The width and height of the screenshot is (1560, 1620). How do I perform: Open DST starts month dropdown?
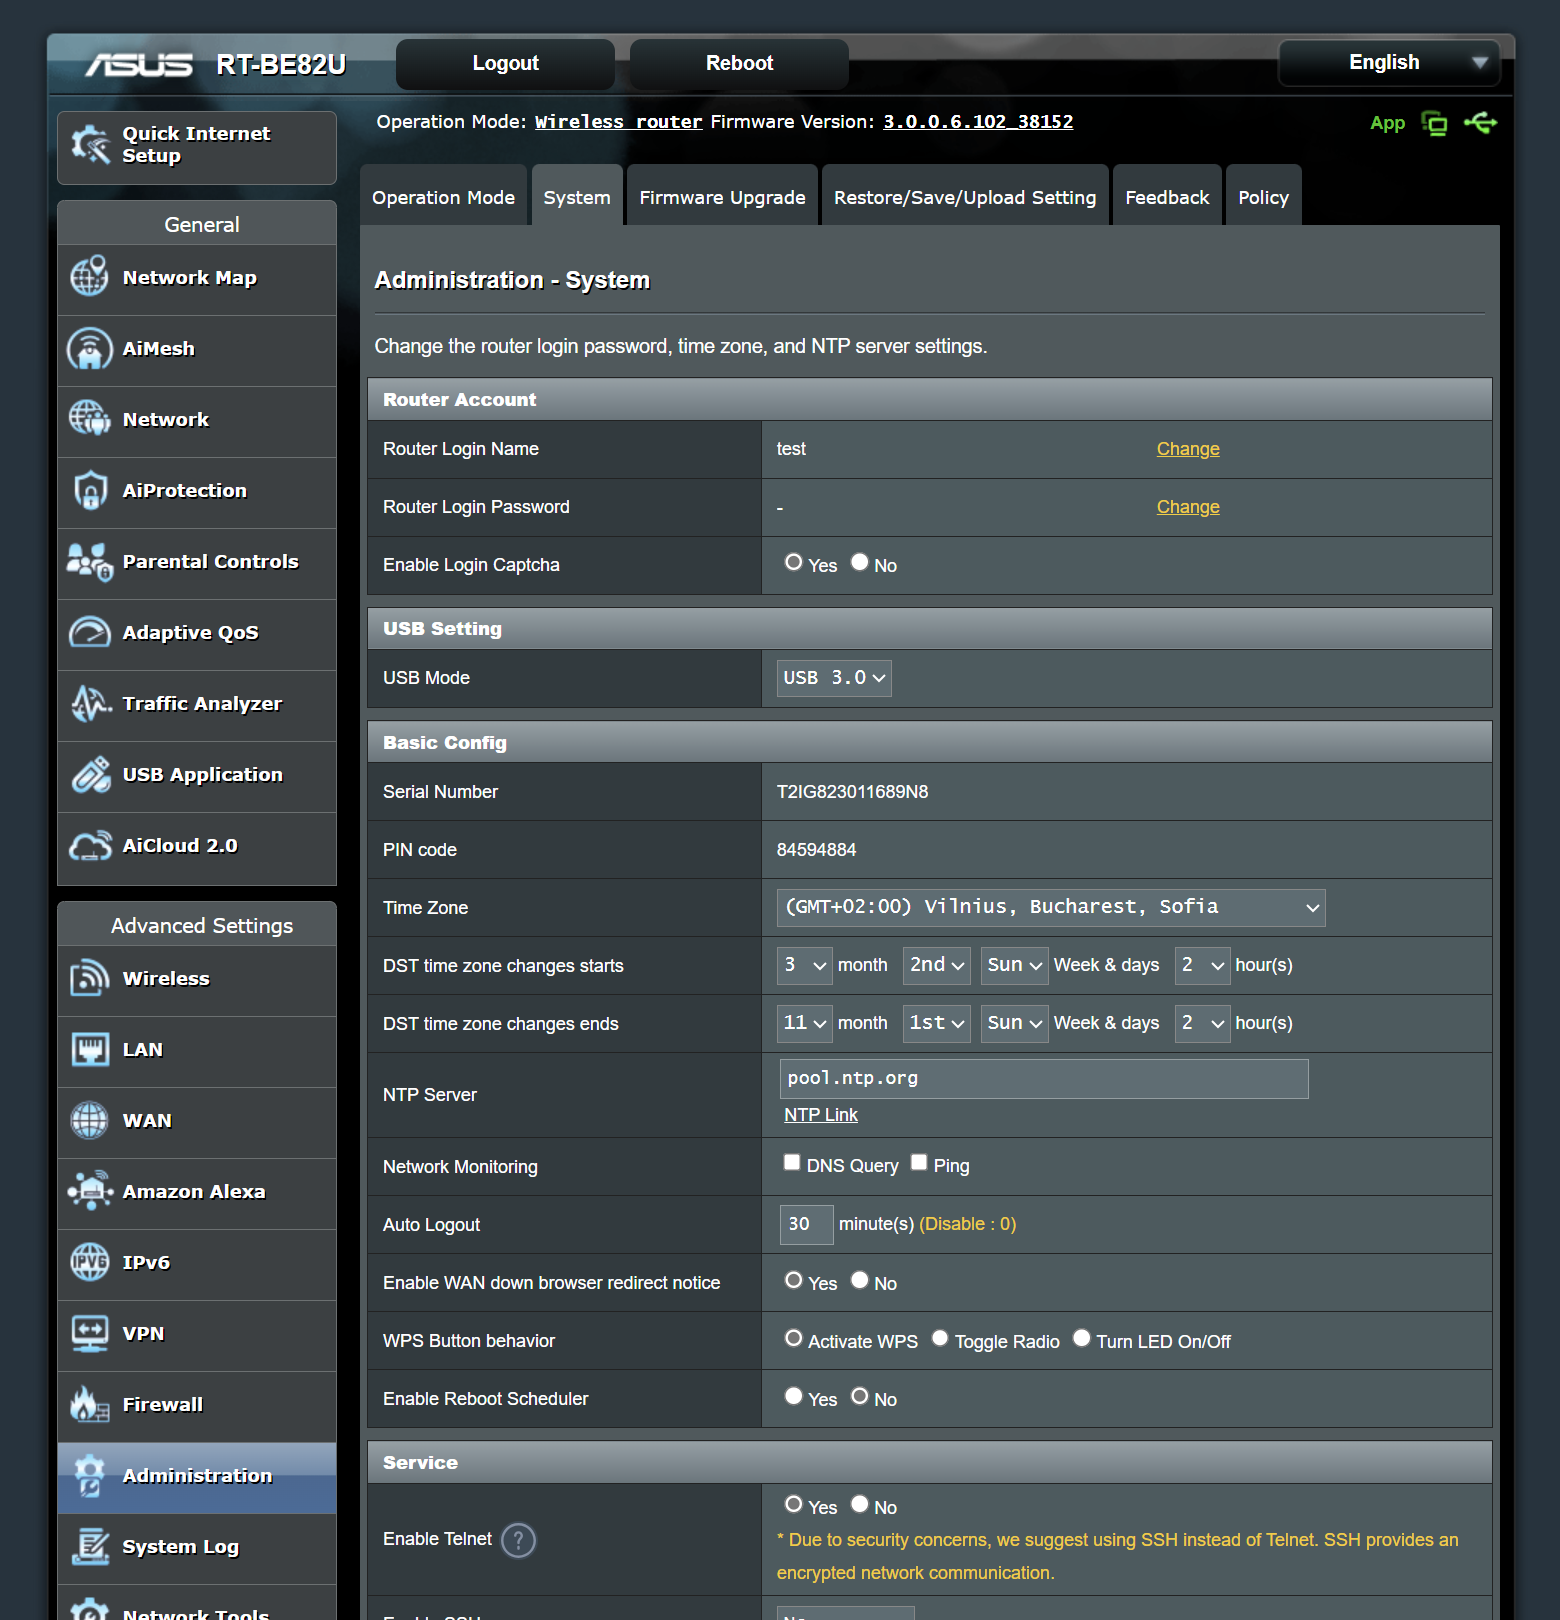[805, 965]
